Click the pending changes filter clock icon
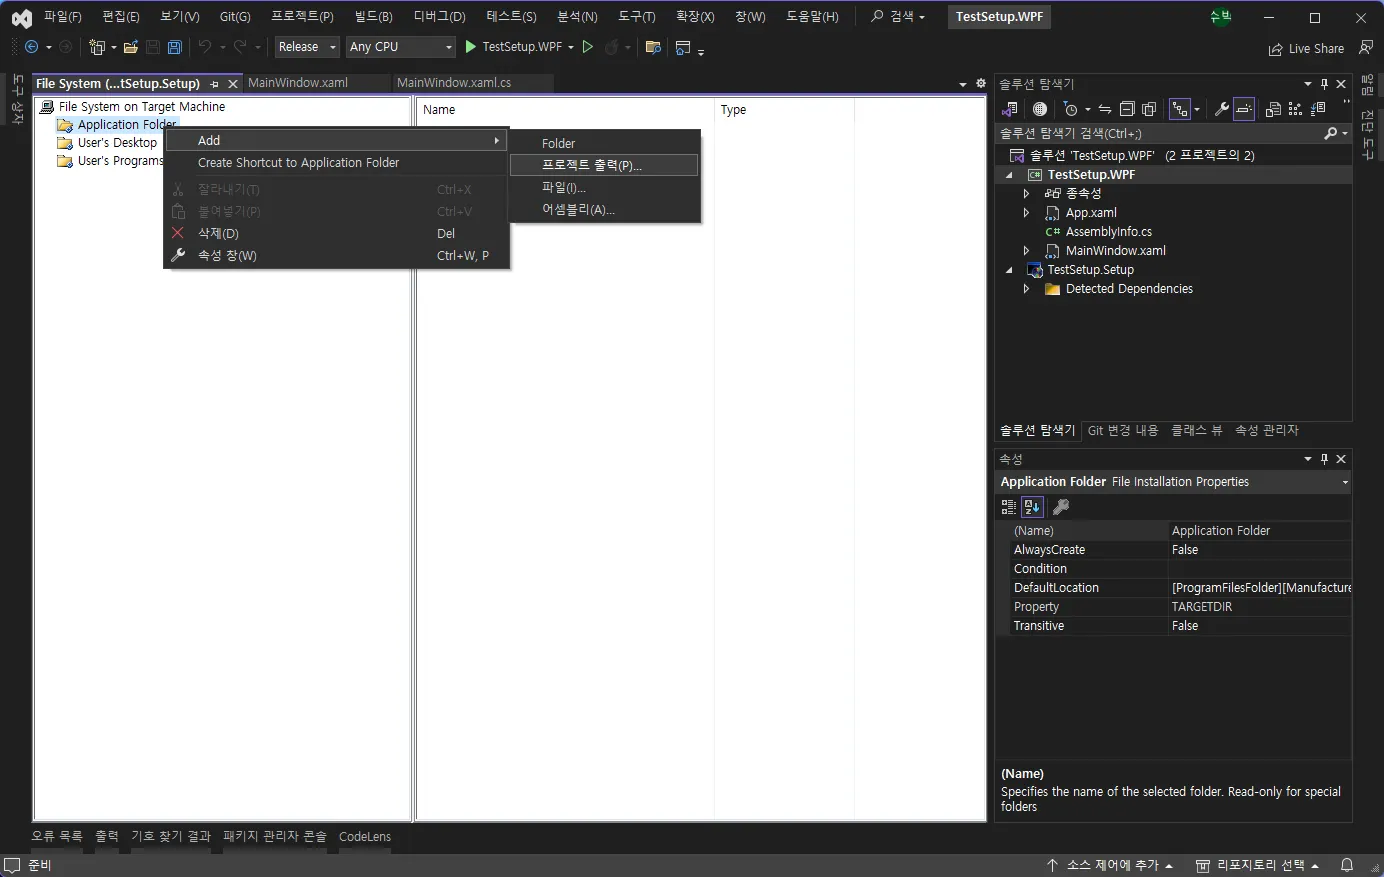 [1070, 109]
